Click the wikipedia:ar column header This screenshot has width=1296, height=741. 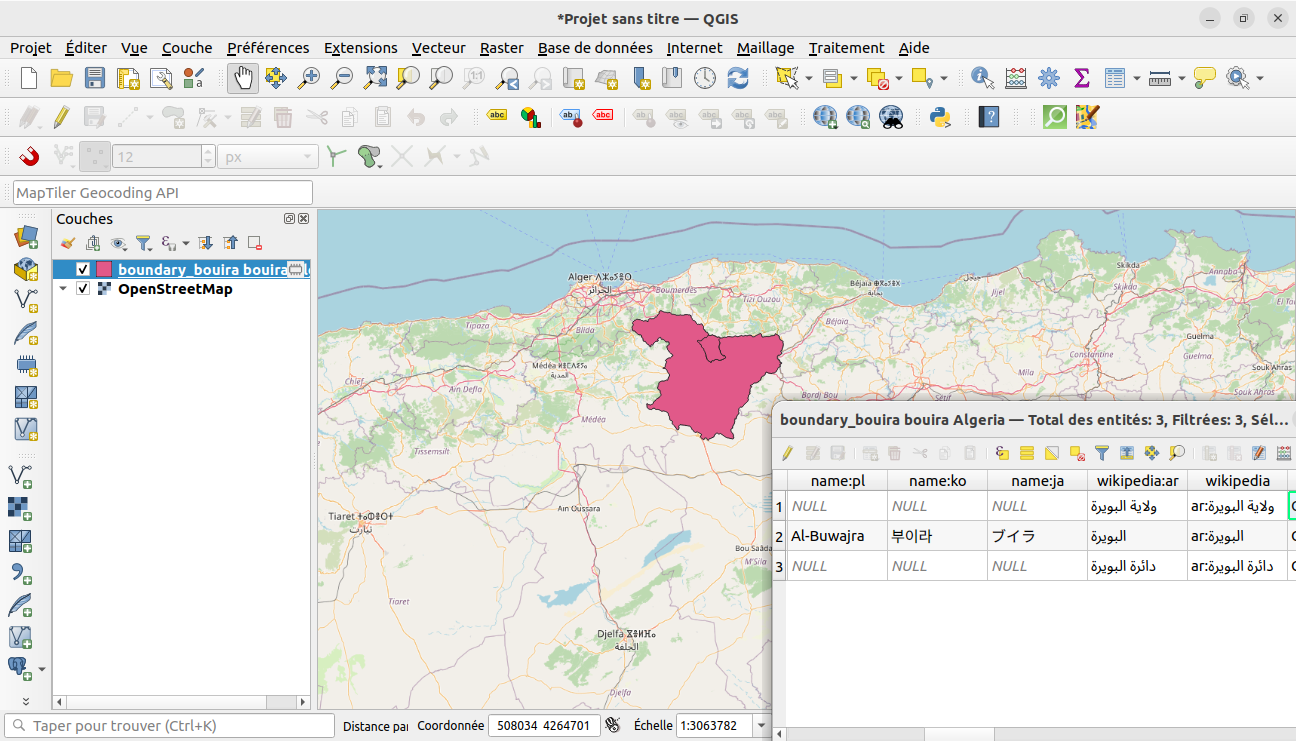click(1137, 481)
